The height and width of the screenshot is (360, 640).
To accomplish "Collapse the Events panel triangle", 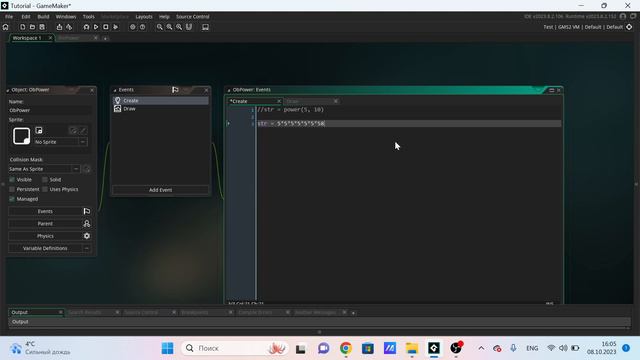I will pos(115,90).
